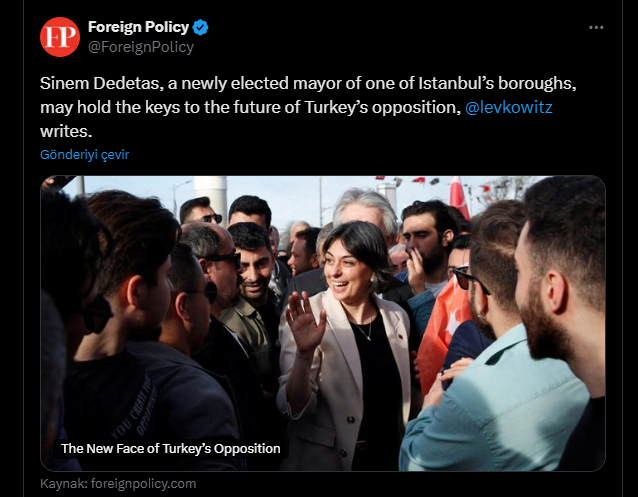Open the Foreign Policy display name

pyautogui.click(x=138, y=27)
